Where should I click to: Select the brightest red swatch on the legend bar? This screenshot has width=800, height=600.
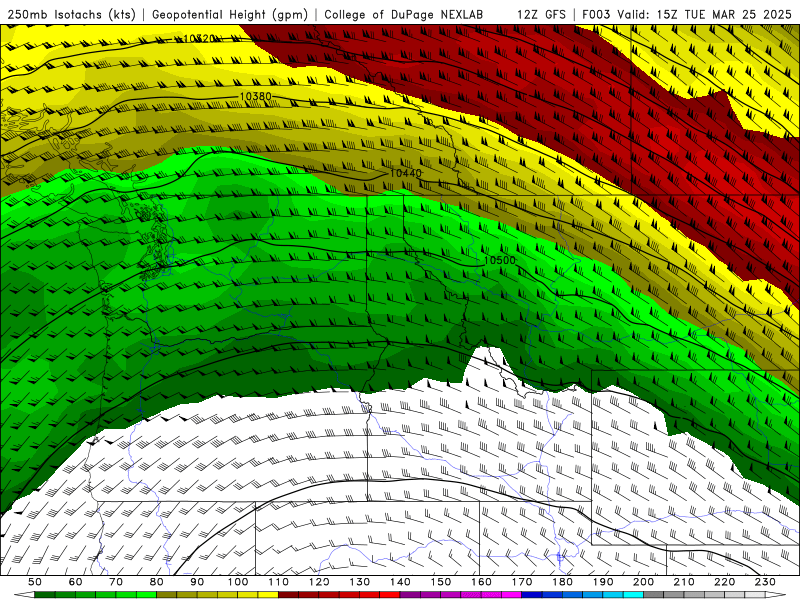coord(390,595)
